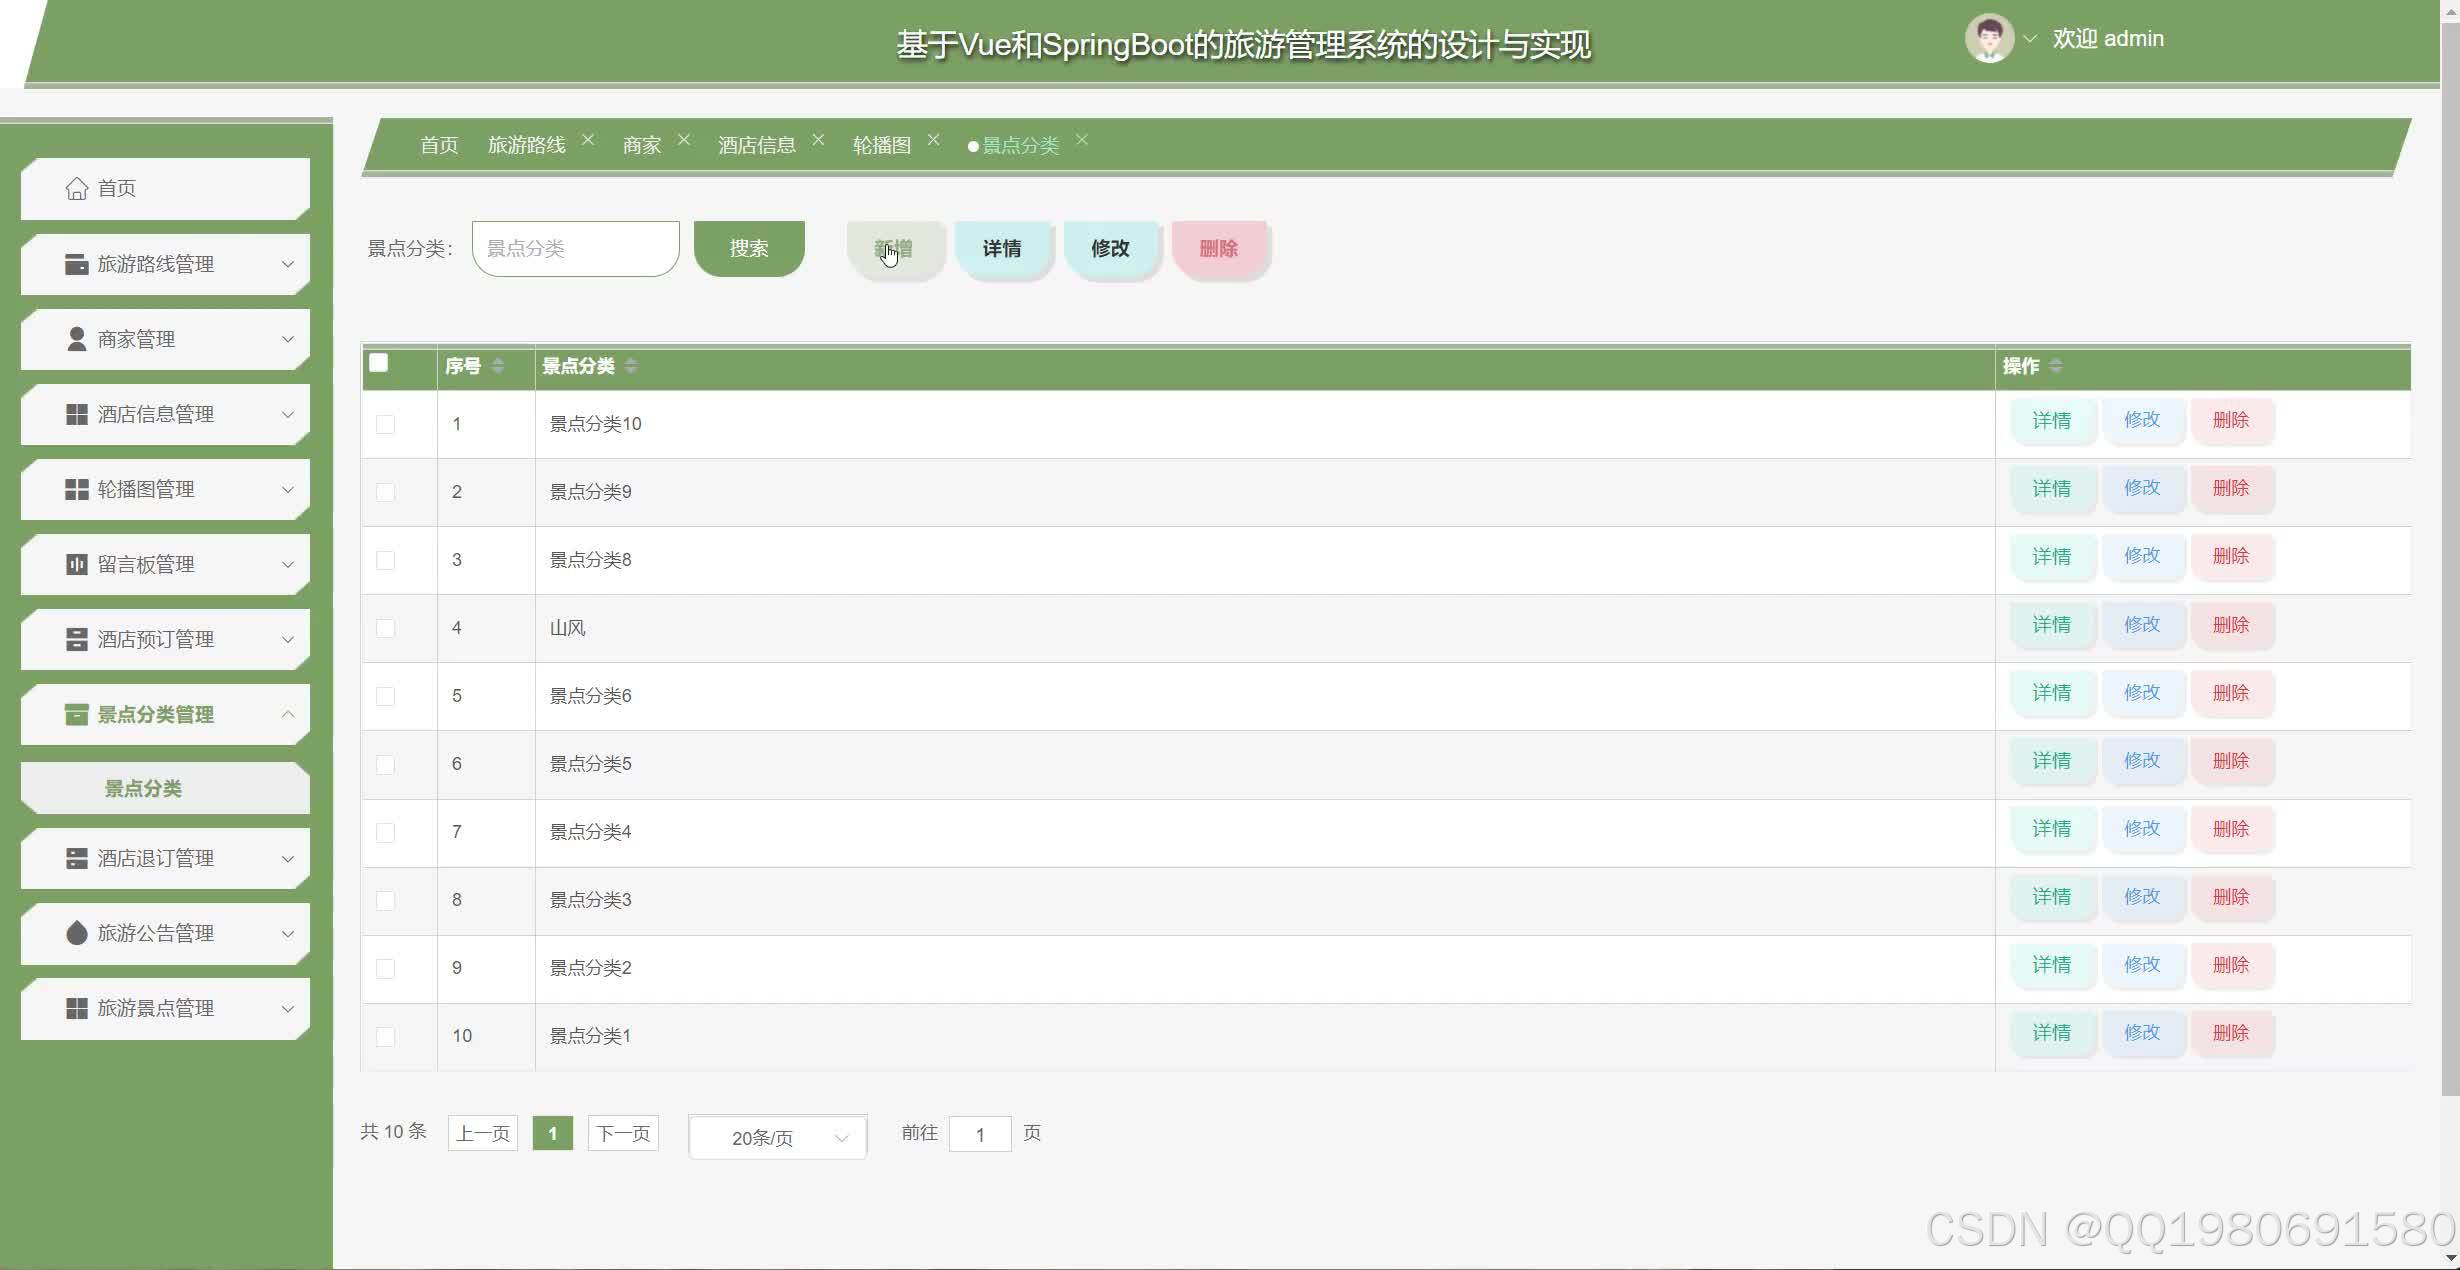Toggle the select-all header checkbox
This screenshot has height=1270, width=2460.
[x=379, y=363]
